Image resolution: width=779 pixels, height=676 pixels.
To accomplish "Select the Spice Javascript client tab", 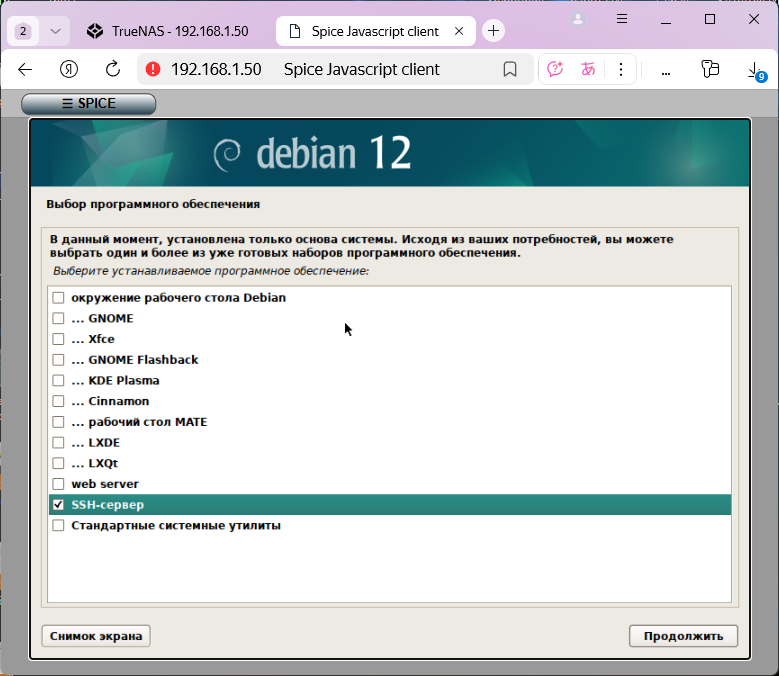I will (376, 31).
